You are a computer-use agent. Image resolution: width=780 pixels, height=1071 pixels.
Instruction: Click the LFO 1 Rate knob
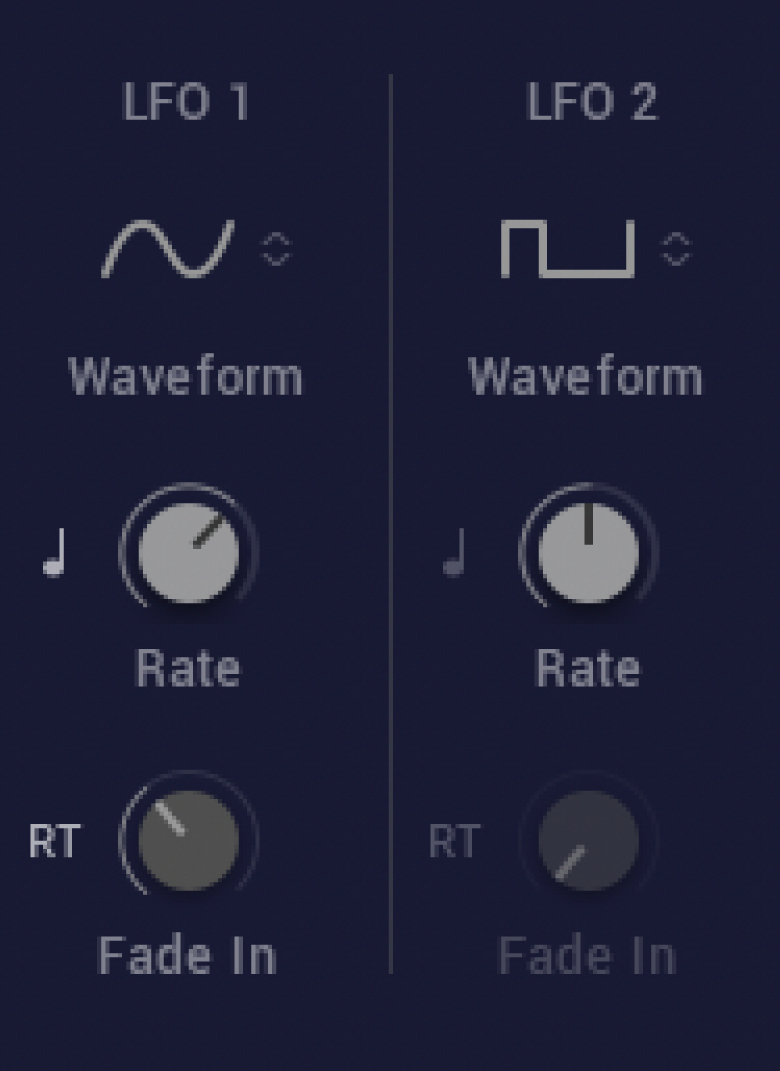[189, 551]
